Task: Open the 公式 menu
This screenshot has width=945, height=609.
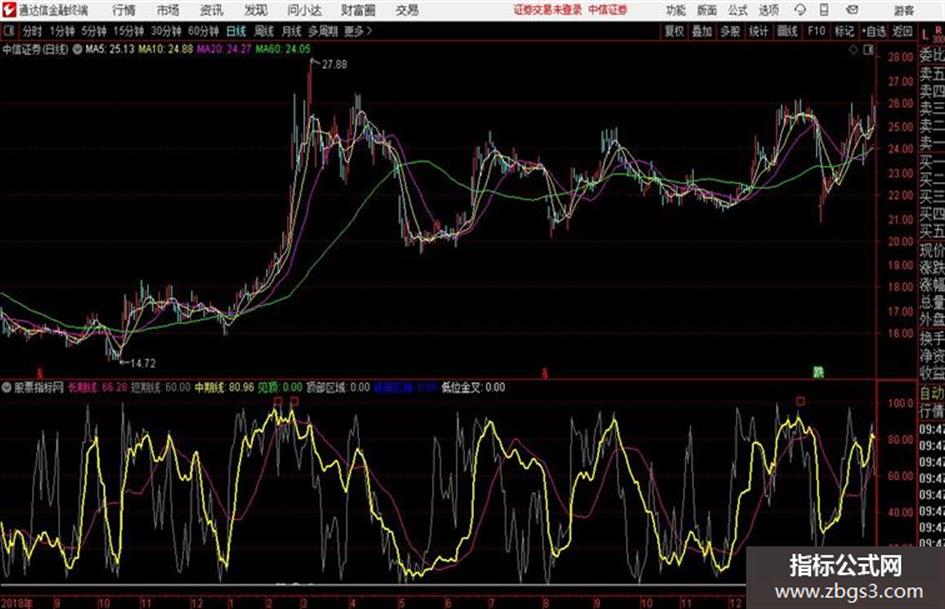Action: 738,10
